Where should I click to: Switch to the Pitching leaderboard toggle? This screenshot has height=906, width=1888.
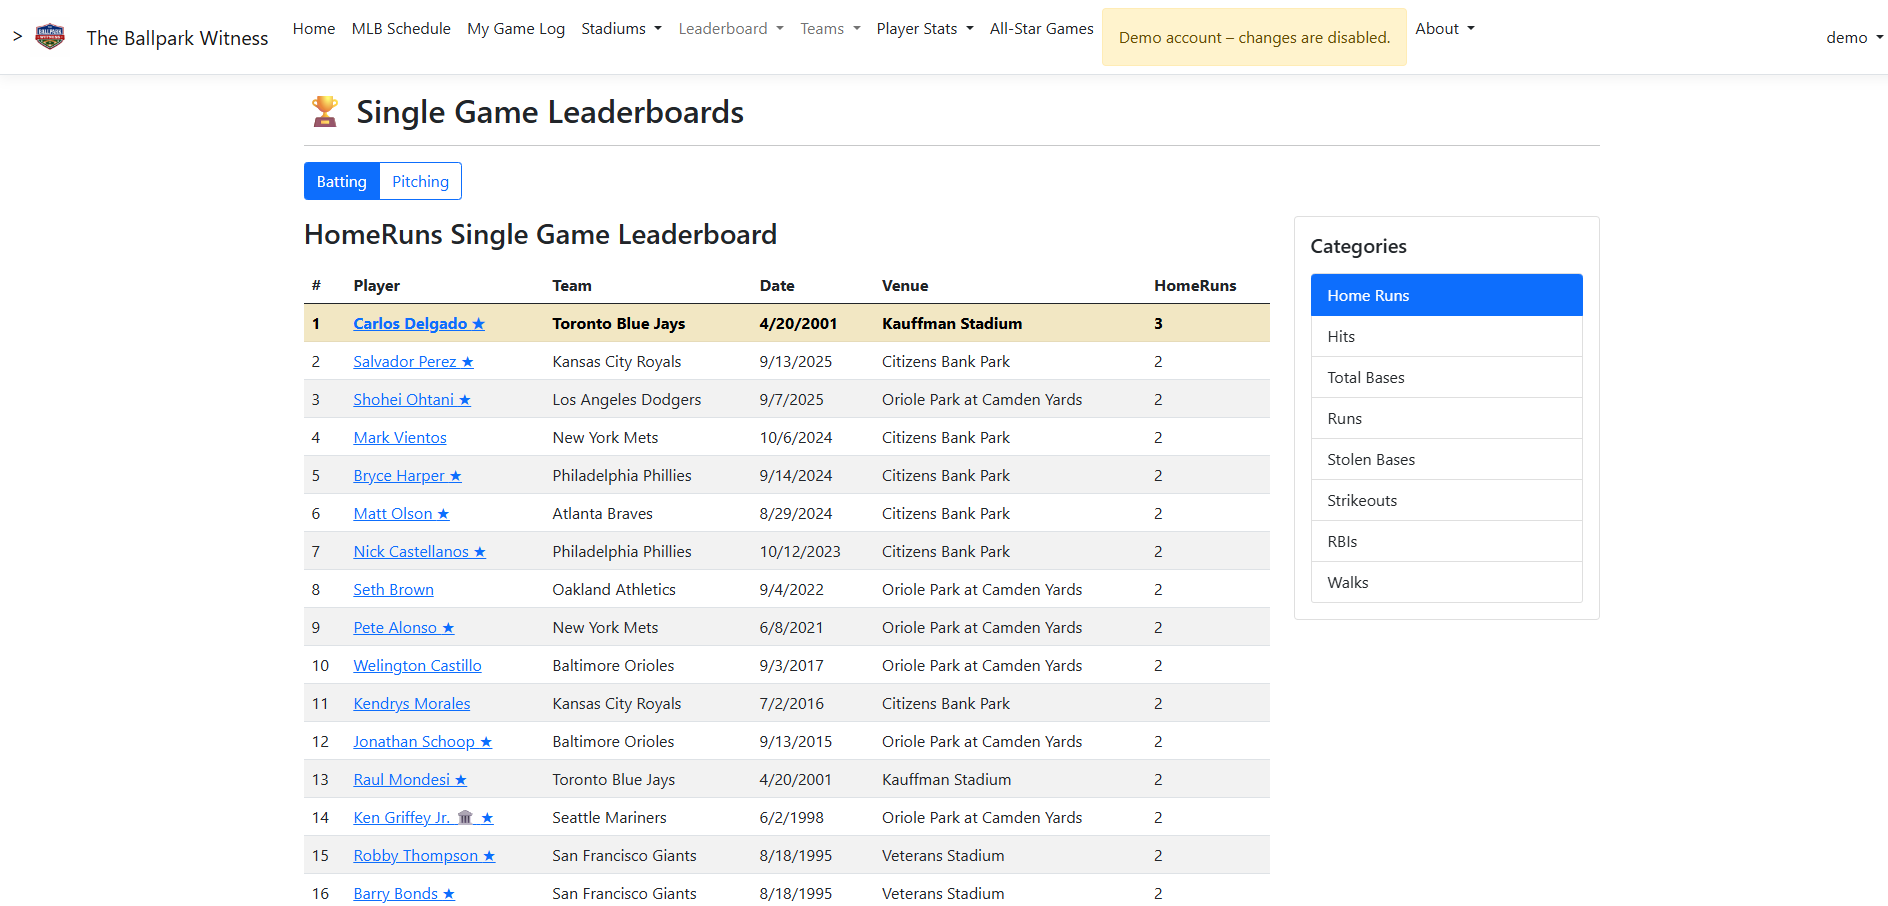point(420,181)
